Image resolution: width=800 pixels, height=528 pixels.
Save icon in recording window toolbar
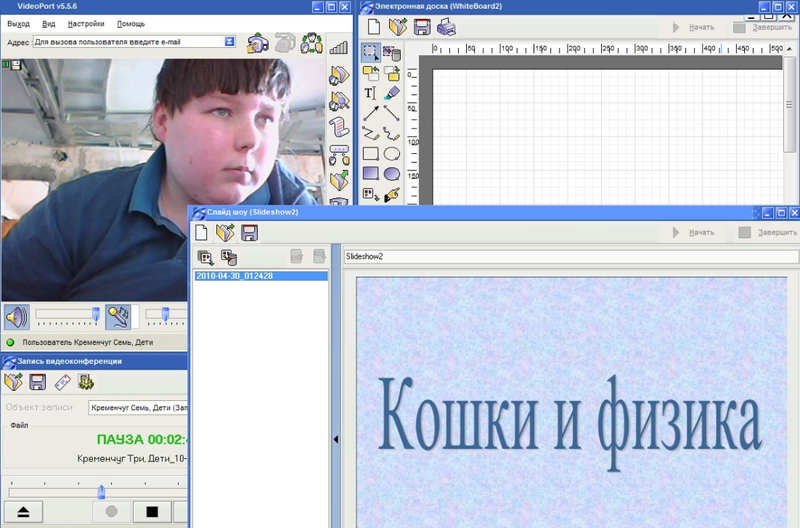tap(38, 382)
